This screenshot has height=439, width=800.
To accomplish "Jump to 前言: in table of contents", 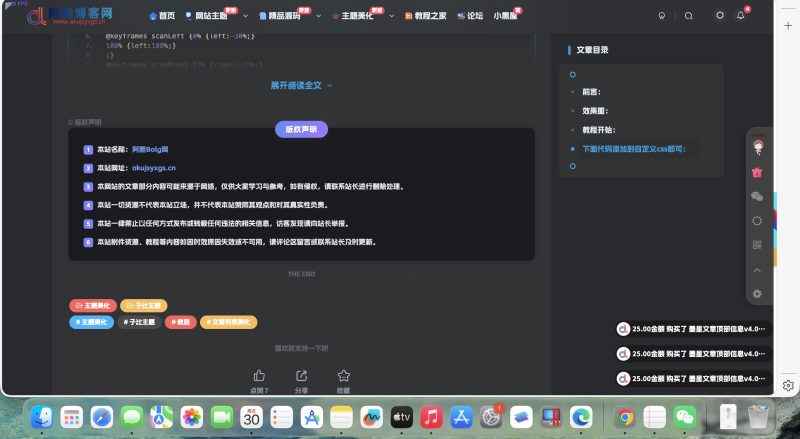I will [591, 92].
